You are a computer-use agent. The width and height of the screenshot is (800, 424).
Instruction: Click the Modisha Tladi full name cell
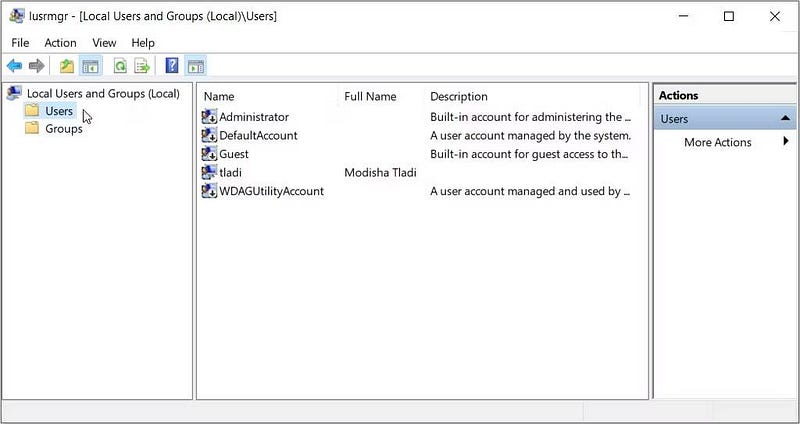pos(380,172)
